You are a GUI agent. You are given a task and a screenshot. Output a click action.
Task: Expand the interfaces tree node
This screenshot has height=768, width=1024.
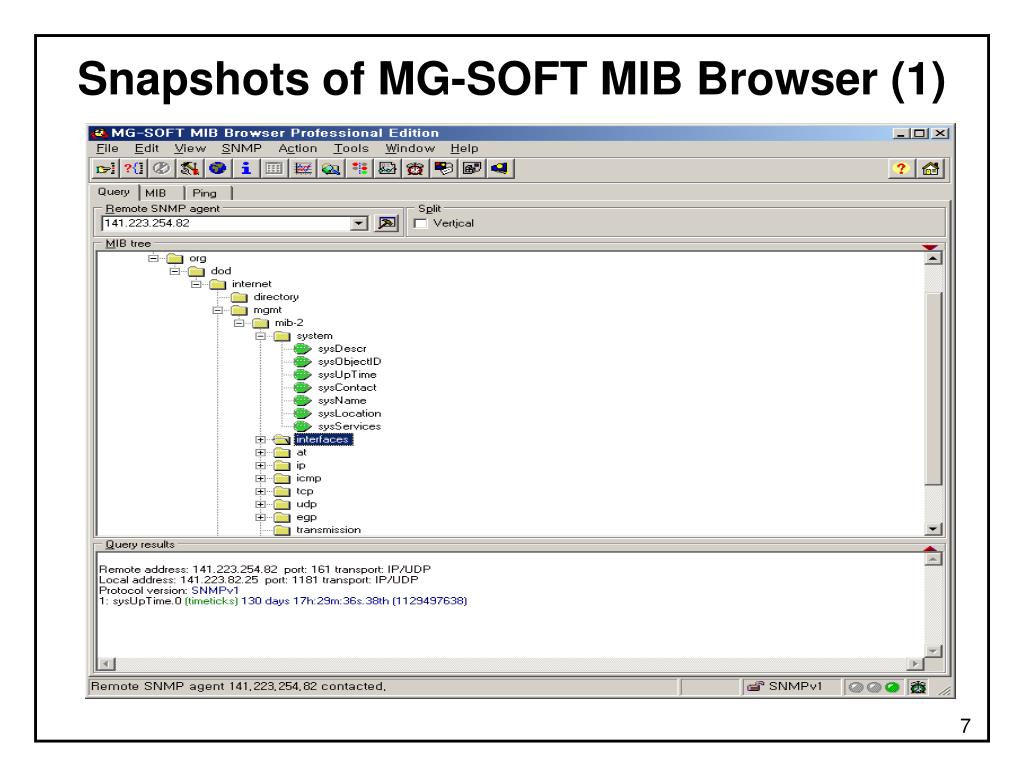point(261,440)
